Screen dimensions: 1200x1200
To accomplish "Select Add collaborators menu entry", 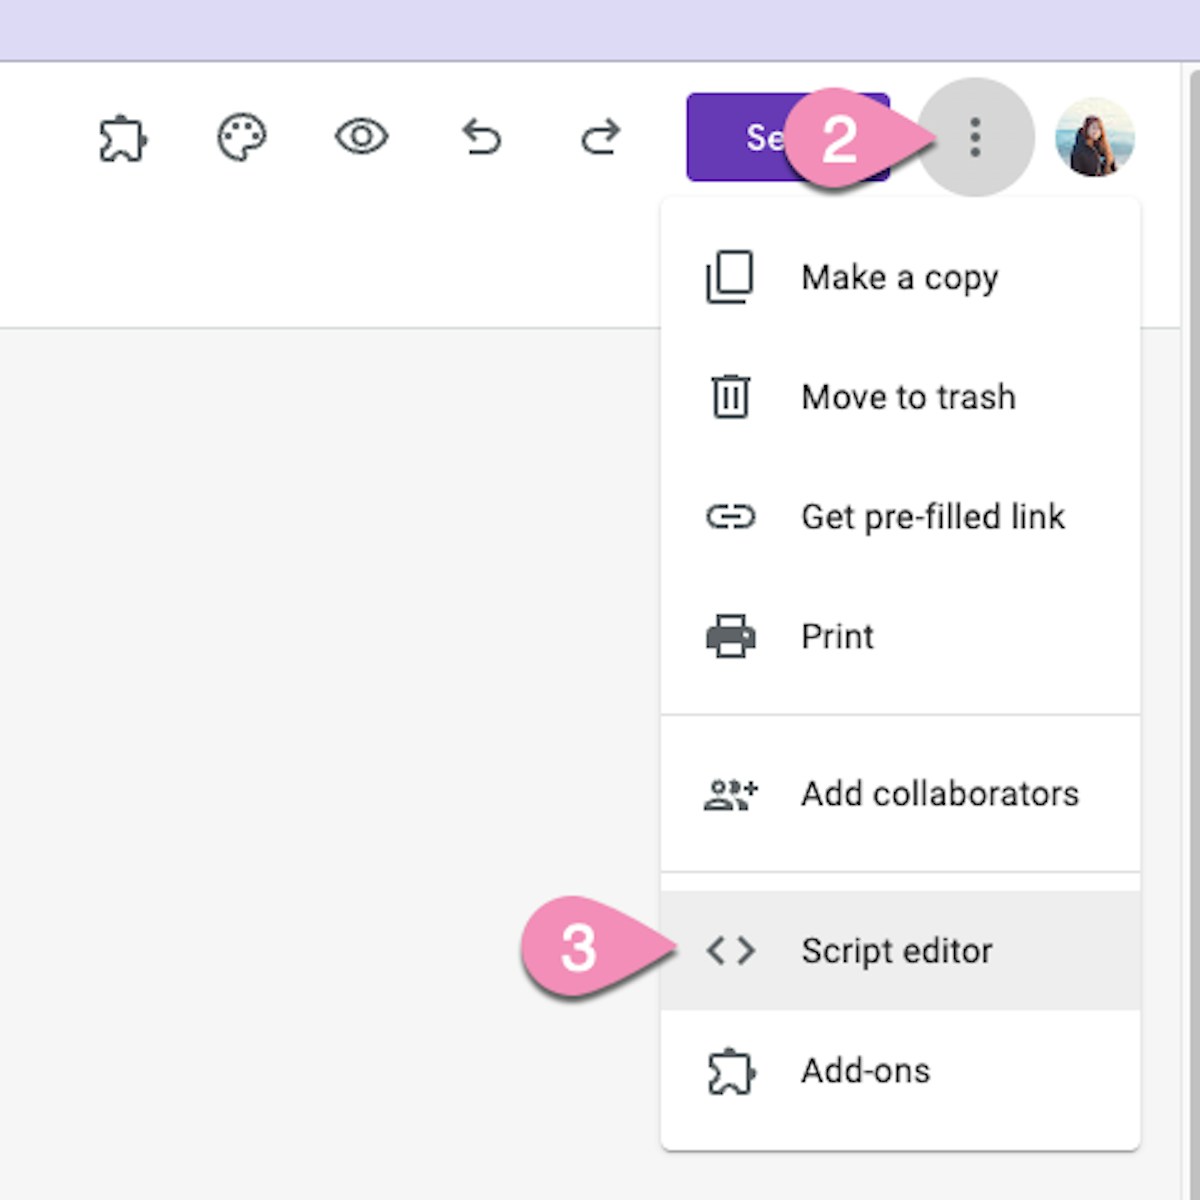I will click(x=939, y=794).
